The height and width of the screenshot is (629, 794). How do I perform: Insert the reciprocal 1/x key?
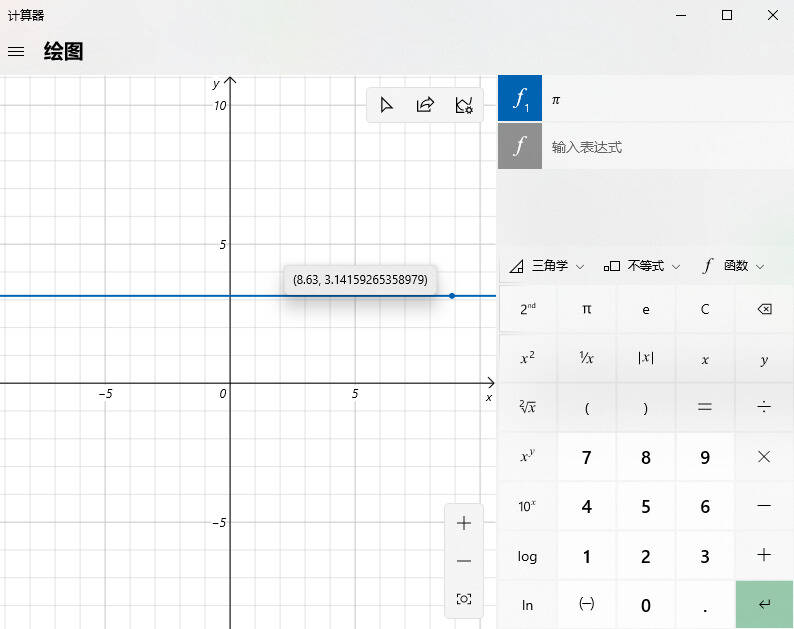(586, 358)
